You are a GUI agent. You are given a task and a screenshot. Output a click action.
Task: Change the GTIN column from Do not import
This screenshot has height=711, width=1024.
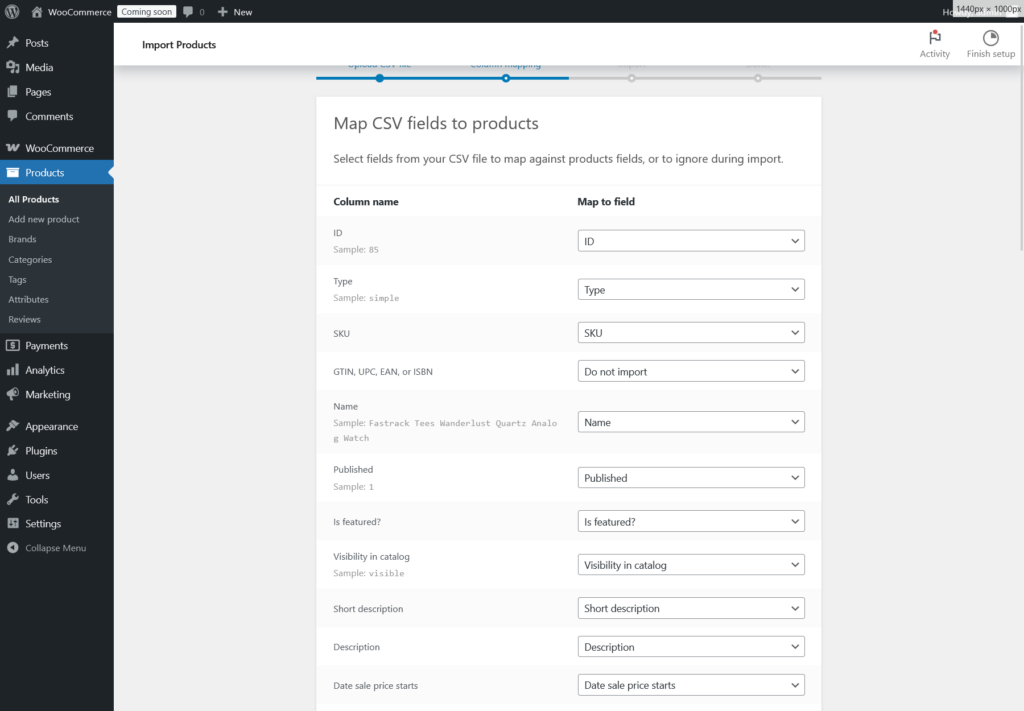(690, 370)
